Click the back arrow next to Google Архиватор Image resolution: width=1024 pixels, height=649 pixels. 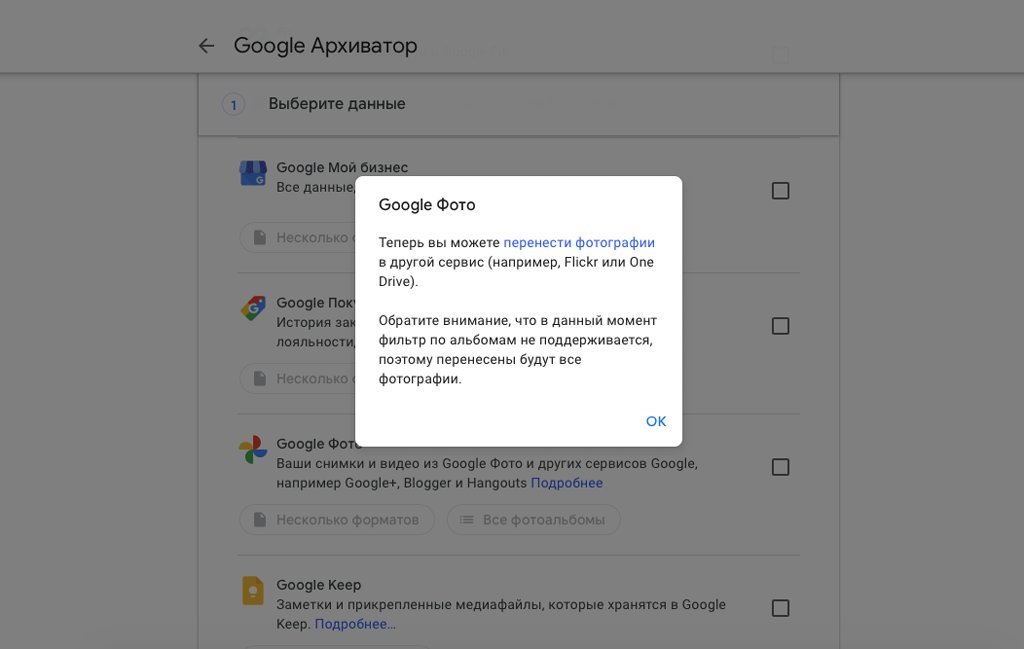pos(206,46)
